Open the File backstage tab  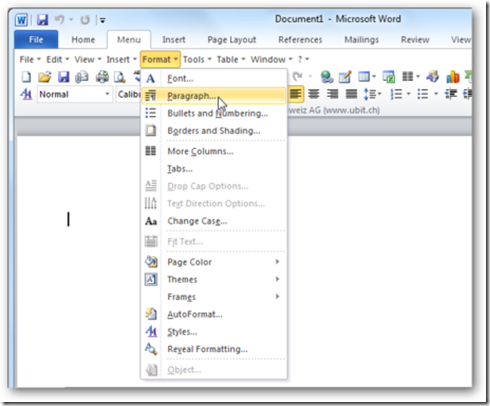[36, 40]
